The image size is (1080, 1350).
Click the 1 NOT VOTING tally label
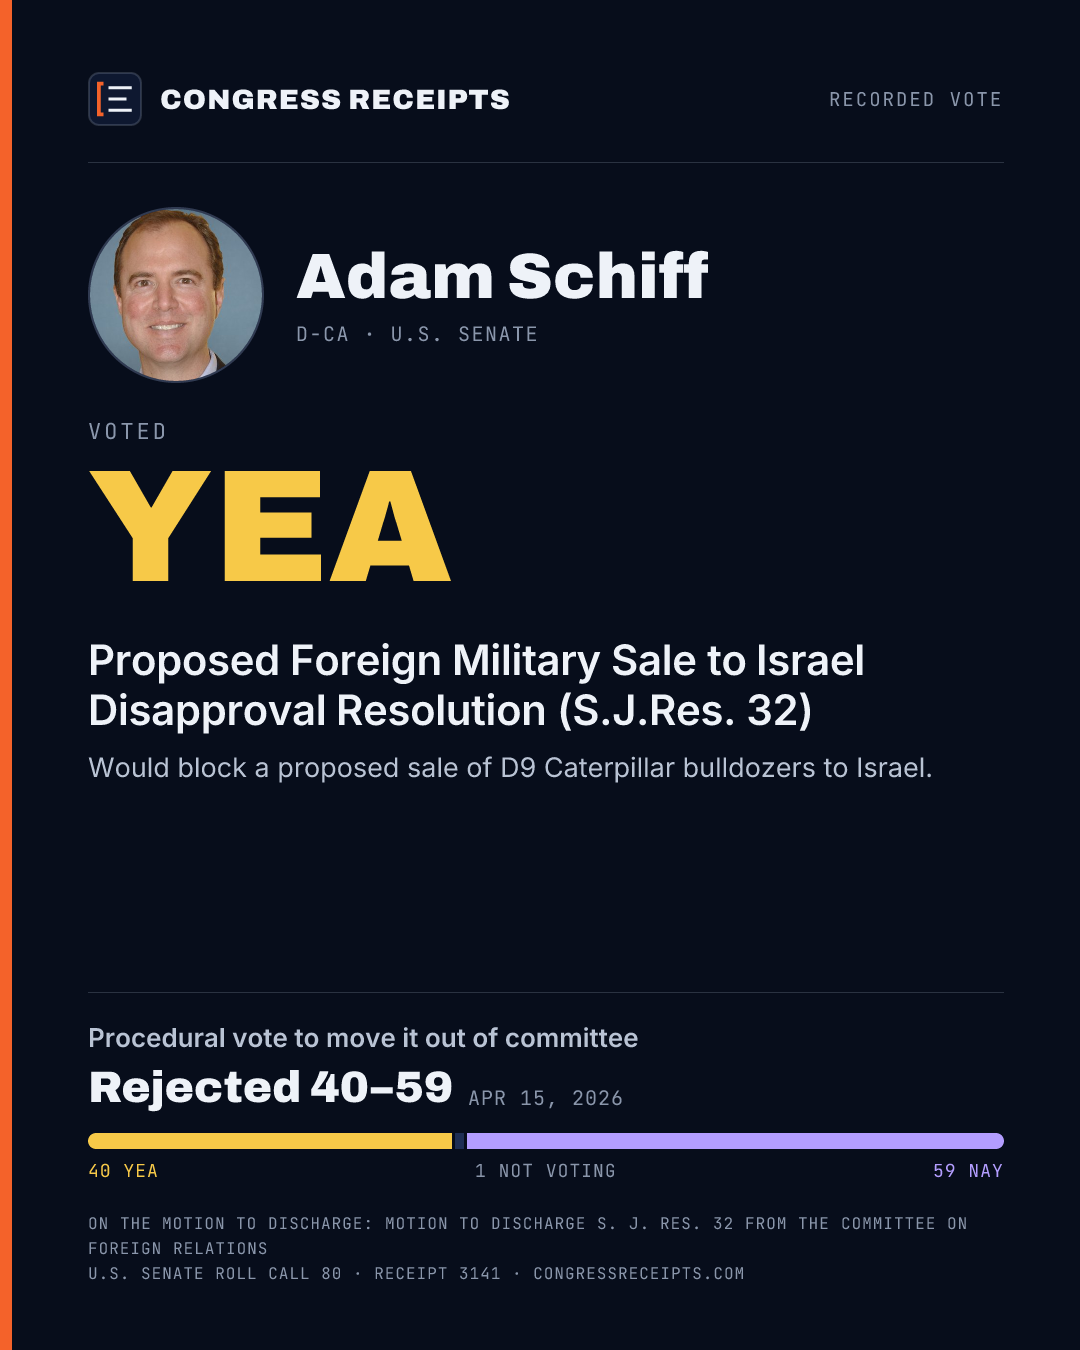(545, 1171)
